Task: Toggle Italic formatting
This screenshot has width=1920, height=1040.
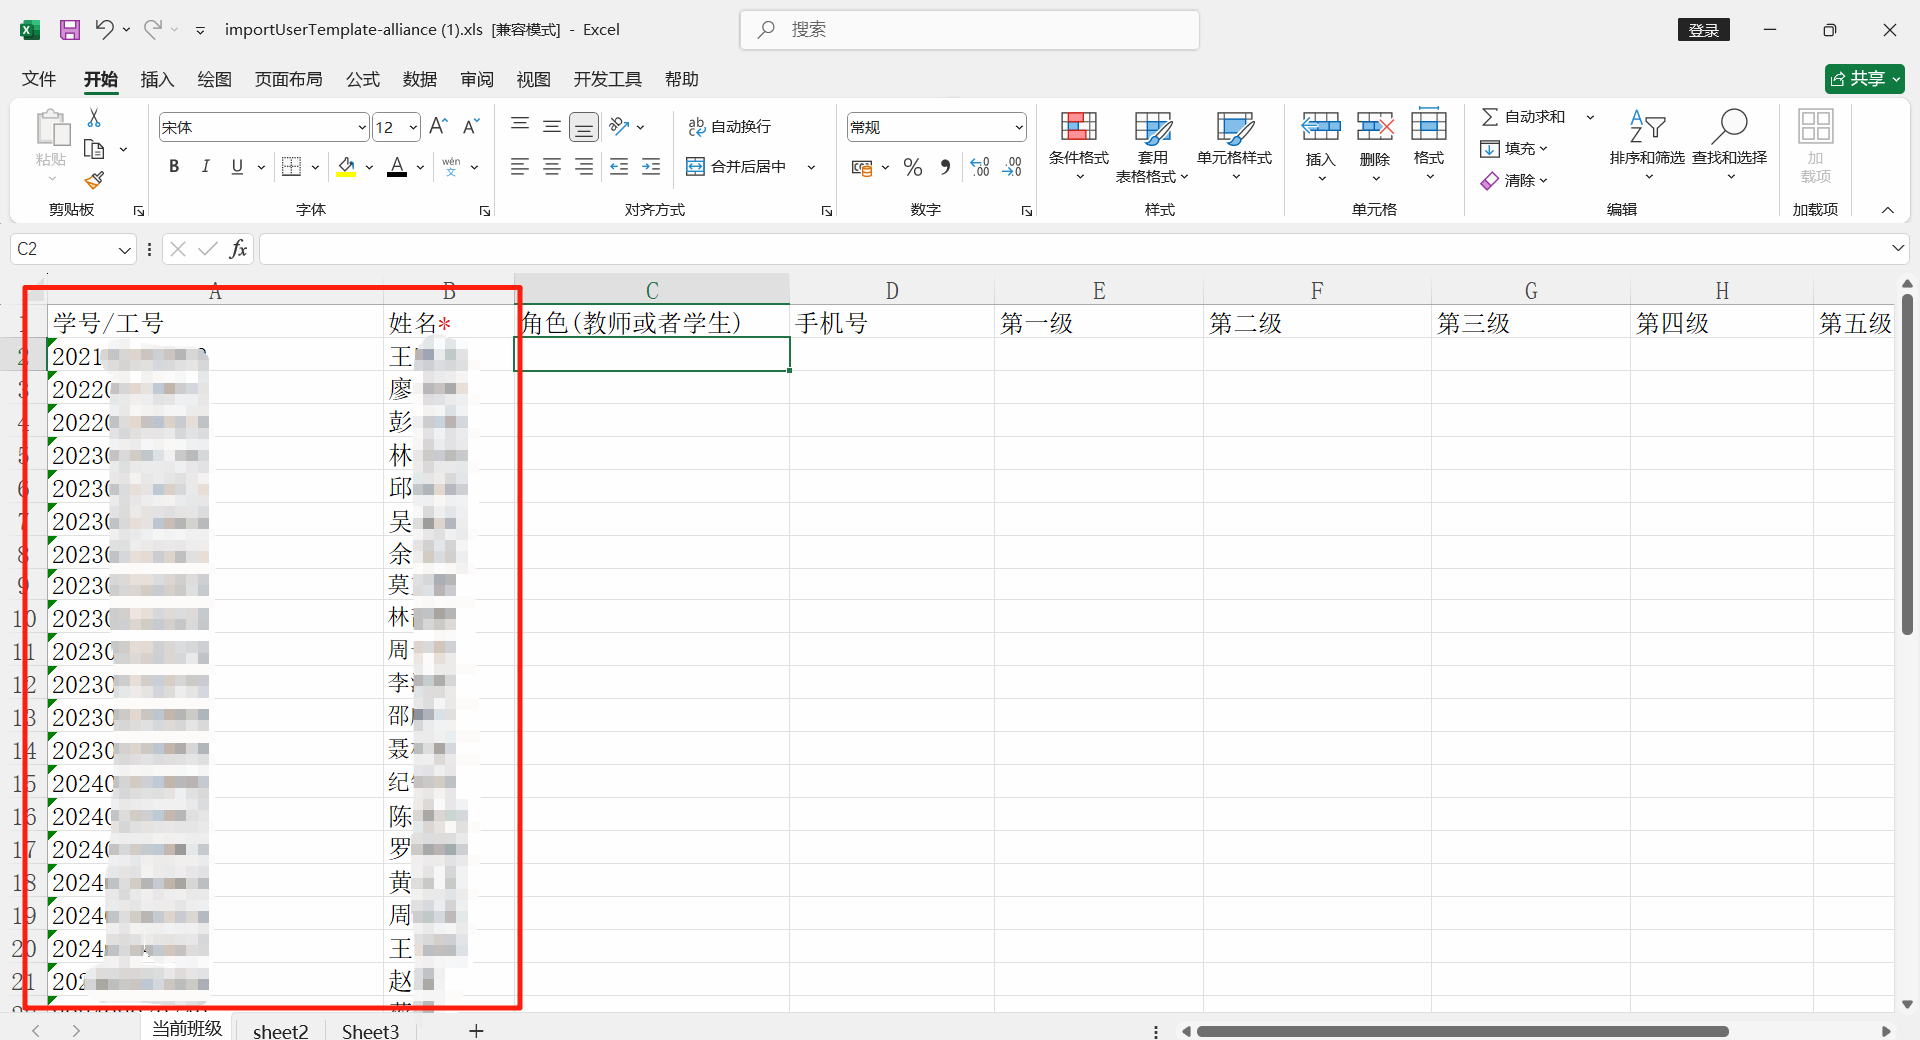Action: click(x=205, y=167)
